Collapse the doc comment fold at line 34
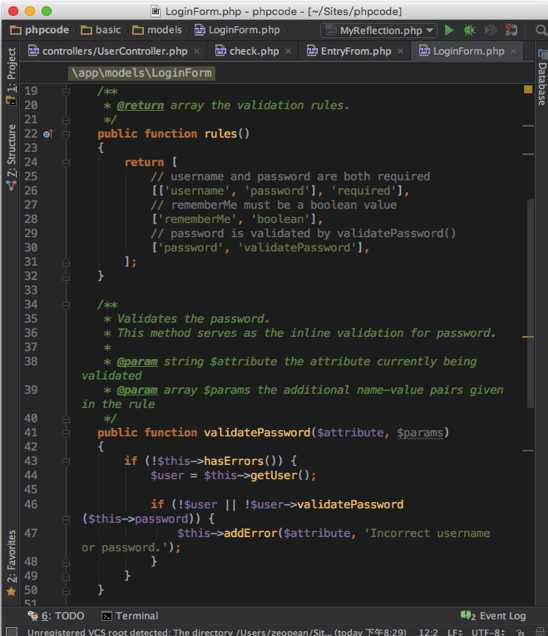This screenshot has width=548, height=636. [x=67, y=305]
